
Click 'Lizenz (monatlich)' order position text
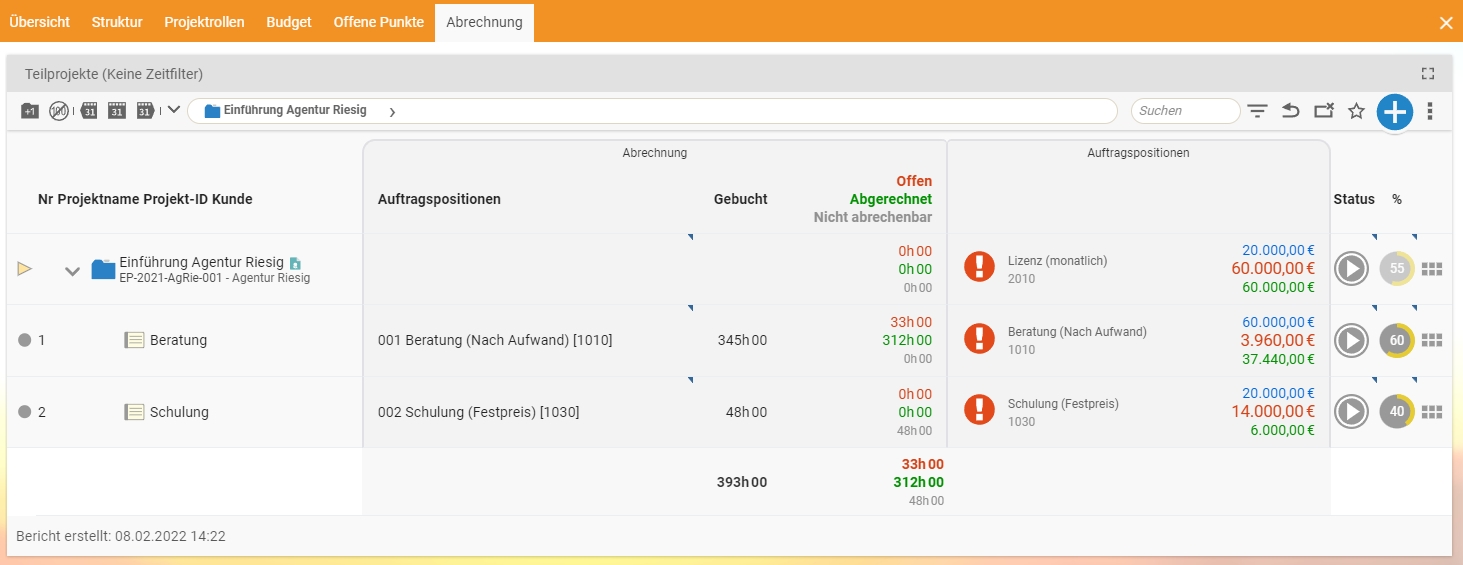[x=1057, y=261]
